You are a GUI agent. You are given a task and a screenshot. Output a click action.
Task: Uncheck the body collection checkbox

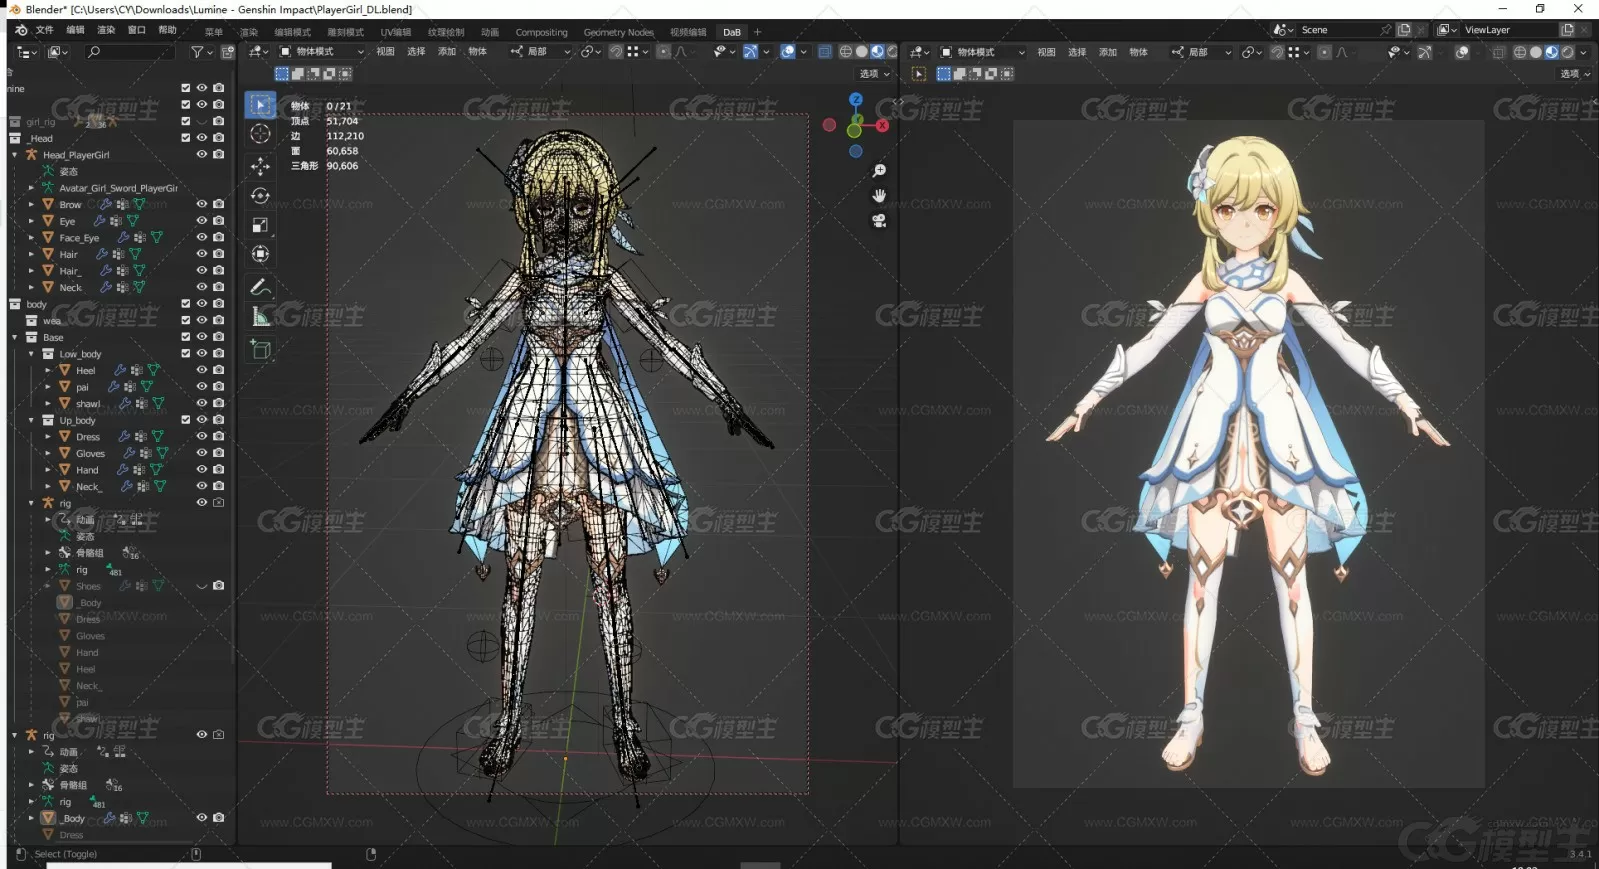185,304
